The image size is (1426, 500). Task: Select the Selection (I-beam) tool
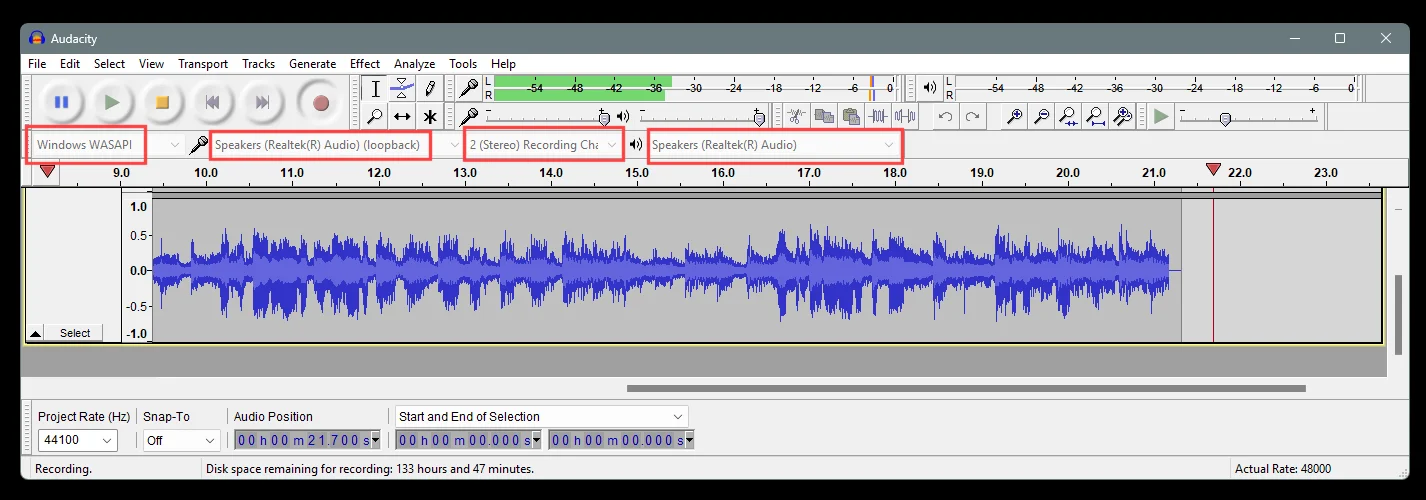click(x=375, y=89)
